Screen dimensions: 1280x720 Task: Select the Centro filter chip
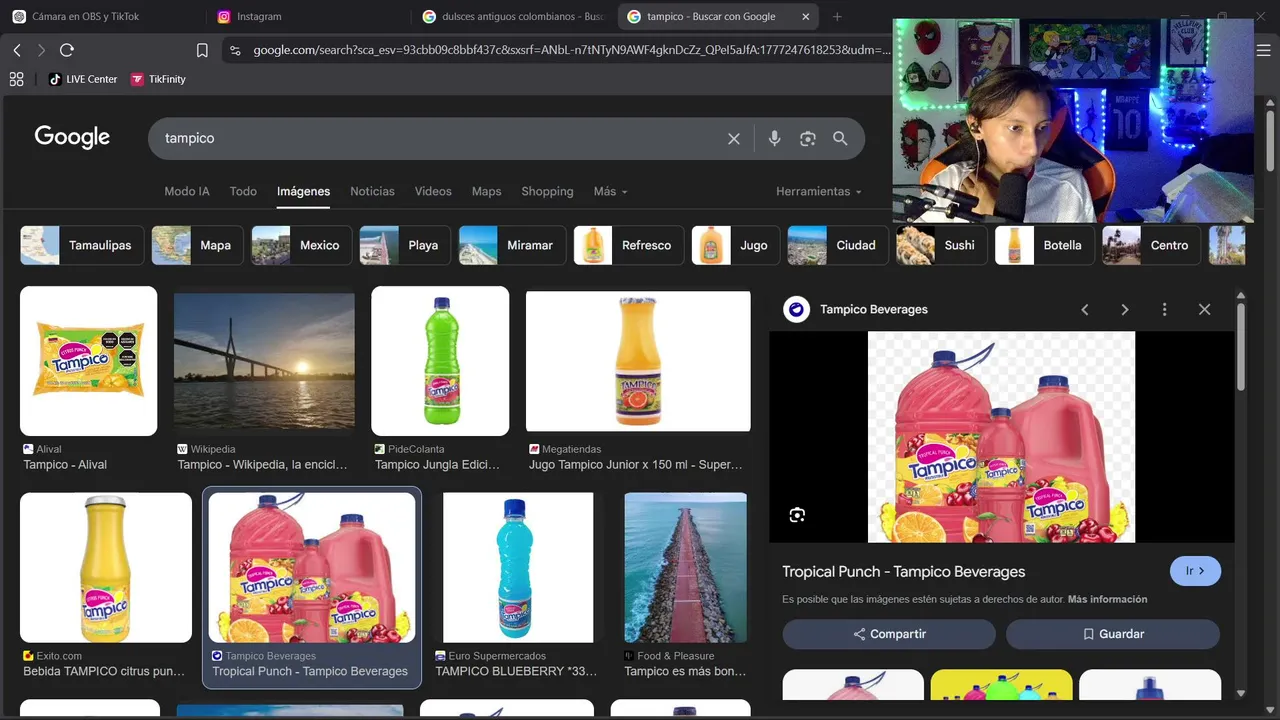click(1151, 245)
